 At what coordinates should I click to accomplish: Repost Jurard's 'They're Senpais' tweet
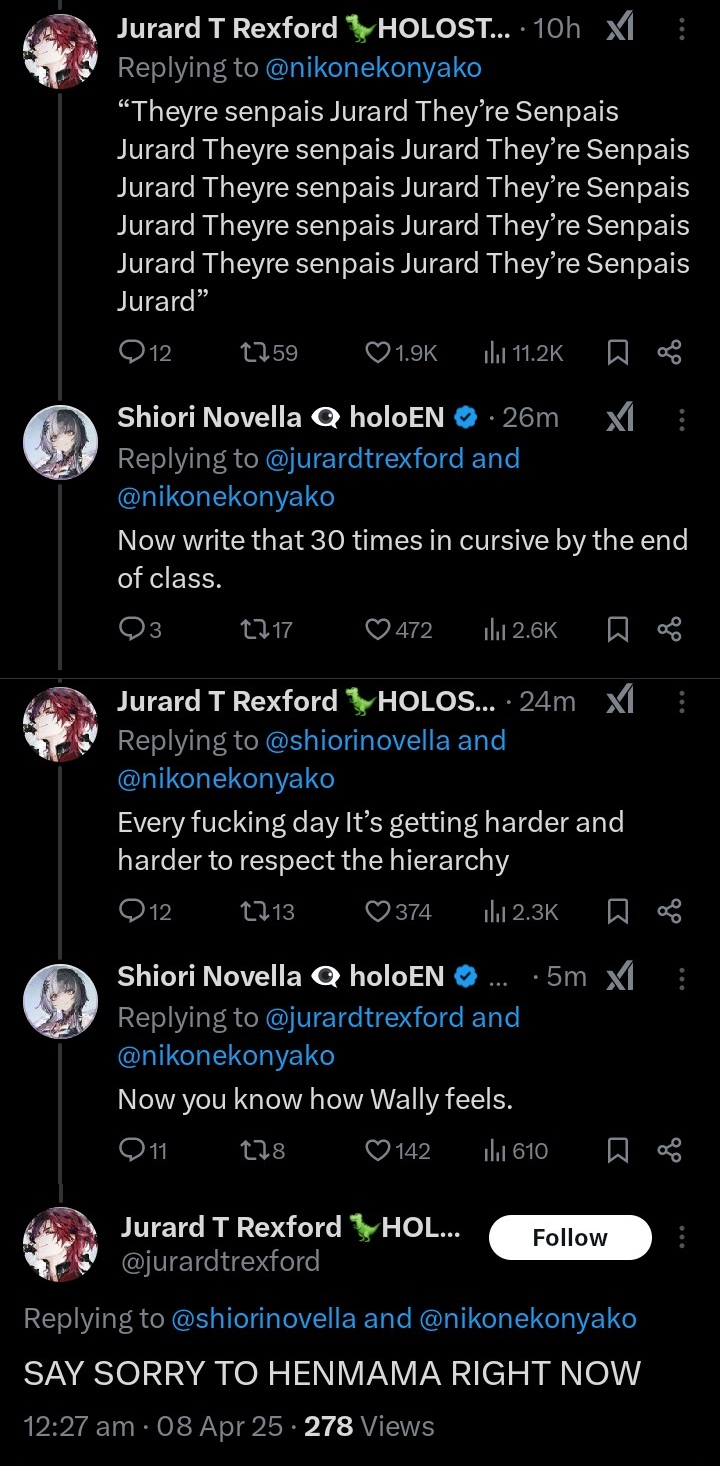pos(254,352)
